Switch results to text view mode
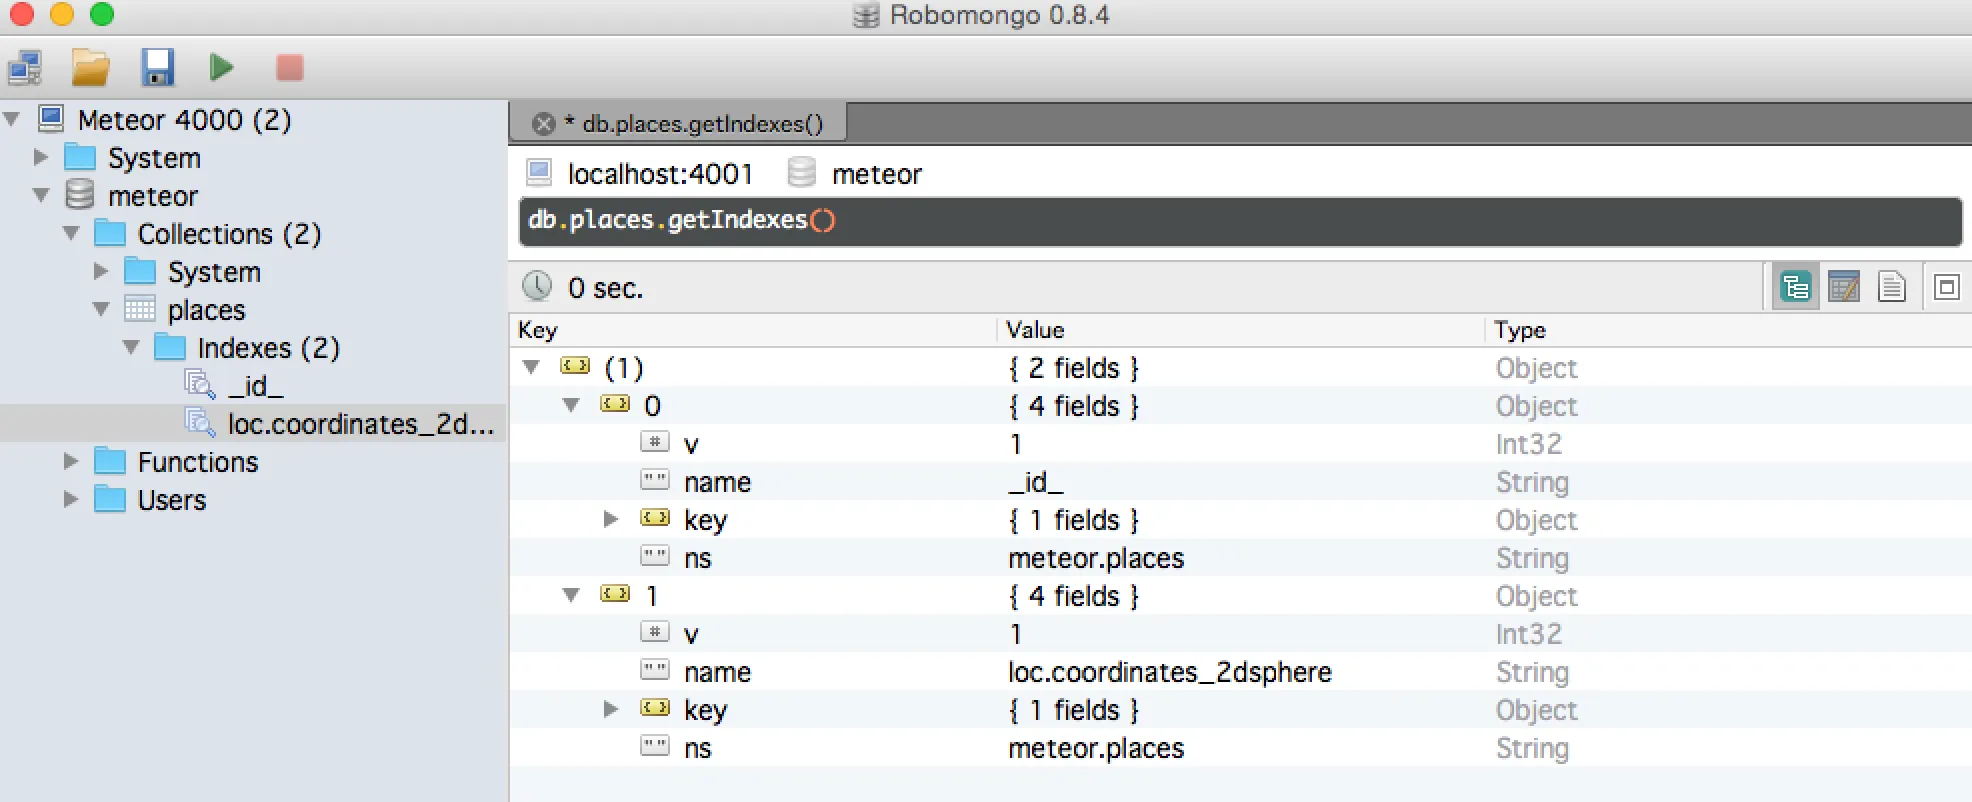This screenshot has width=1972, height=802. pos(1893,286)
